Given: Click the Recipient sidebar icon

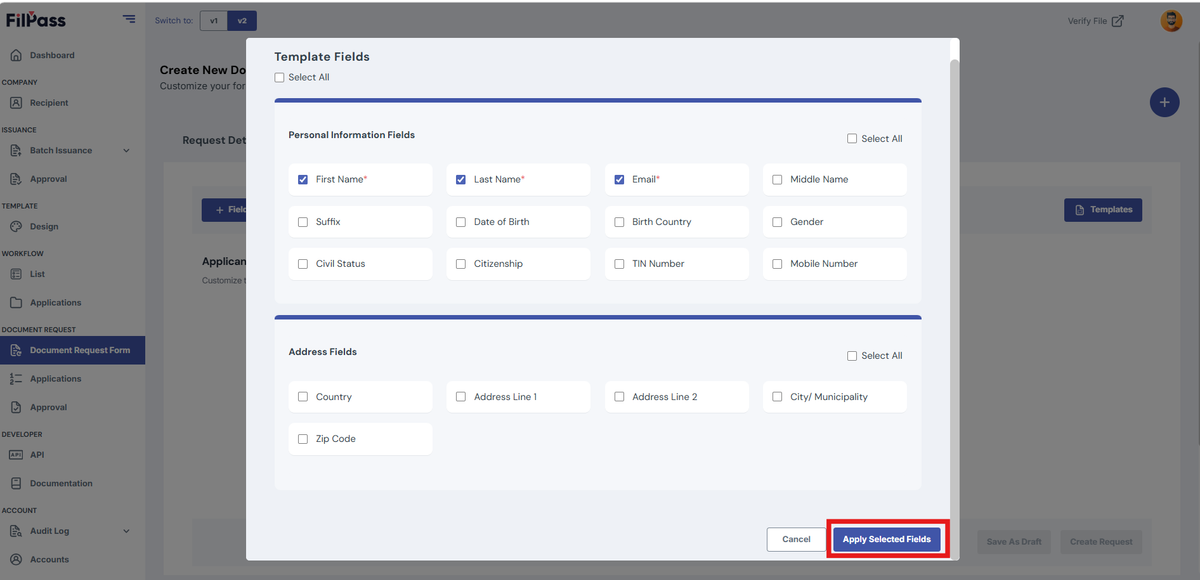Looking at the screenshot, I should tap(16, 103).
